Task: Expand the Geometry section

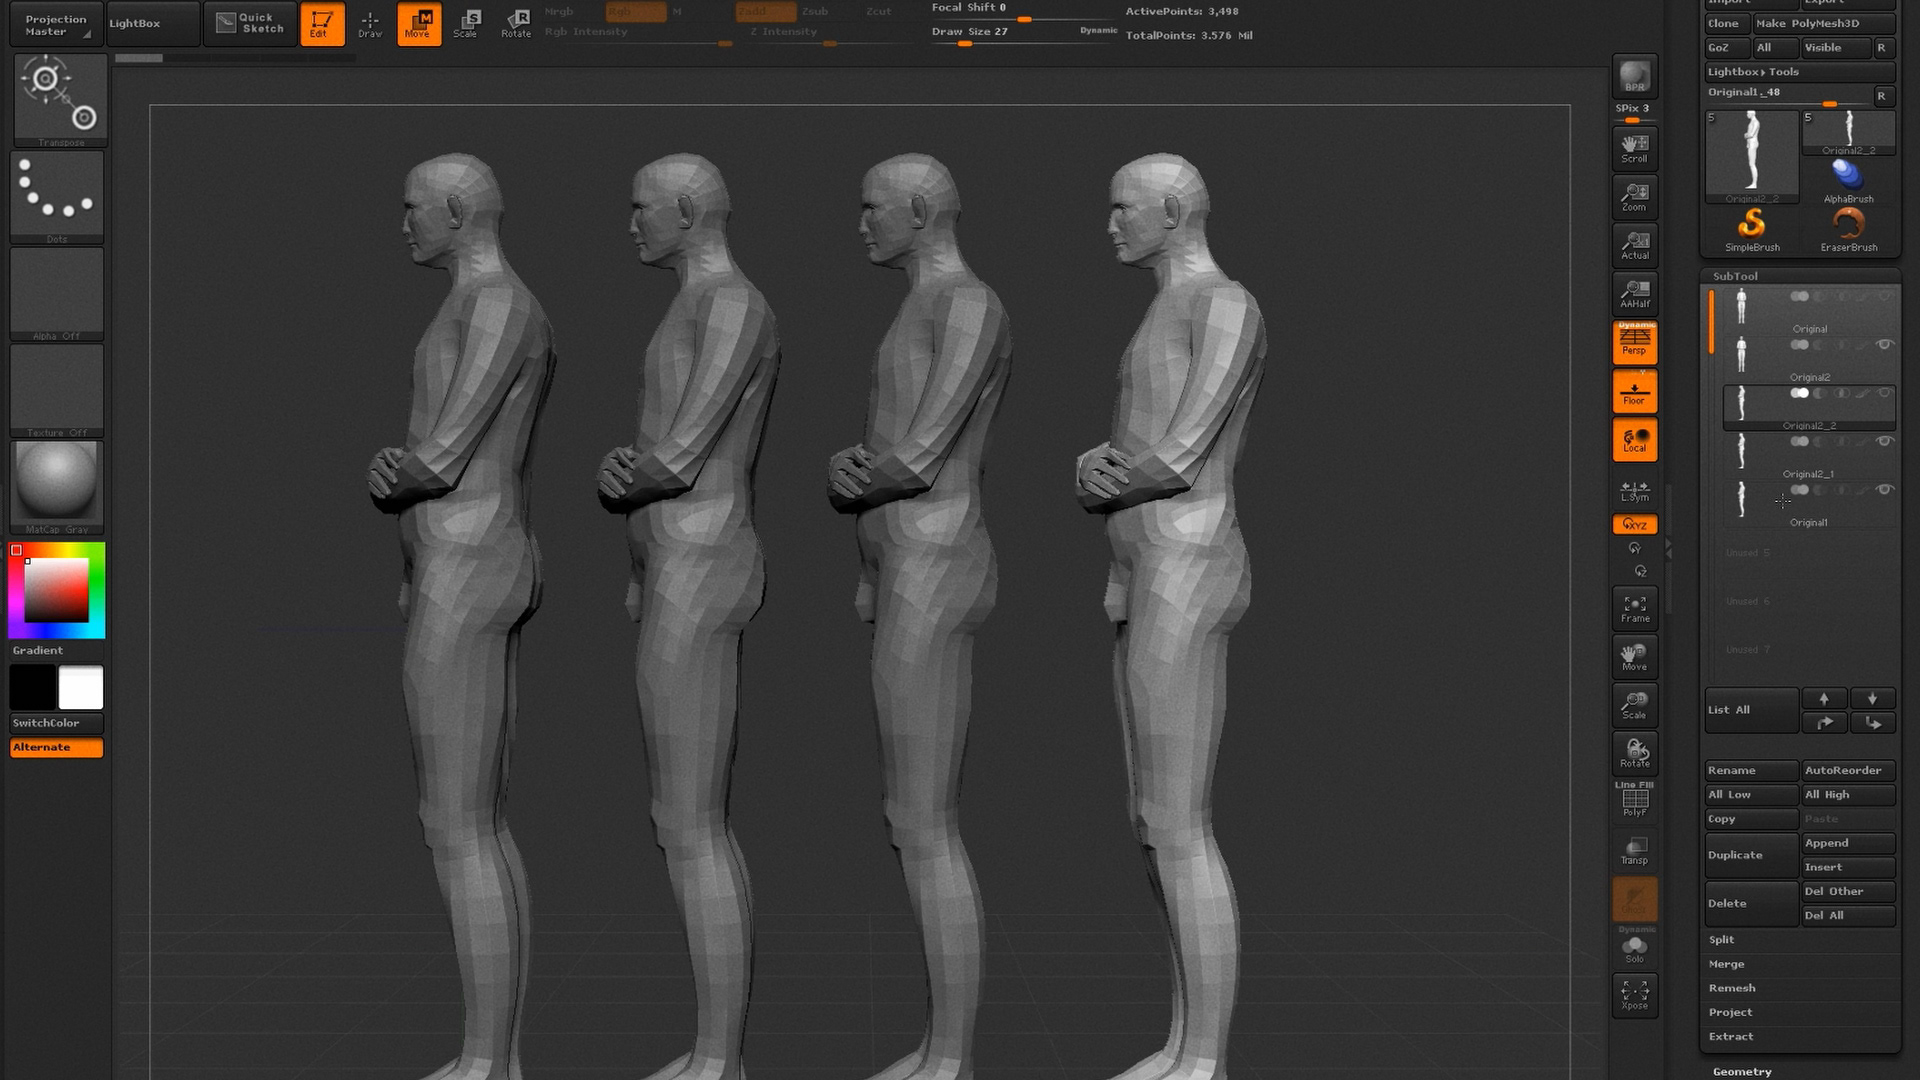Action: click(x=1742, y=1071)
